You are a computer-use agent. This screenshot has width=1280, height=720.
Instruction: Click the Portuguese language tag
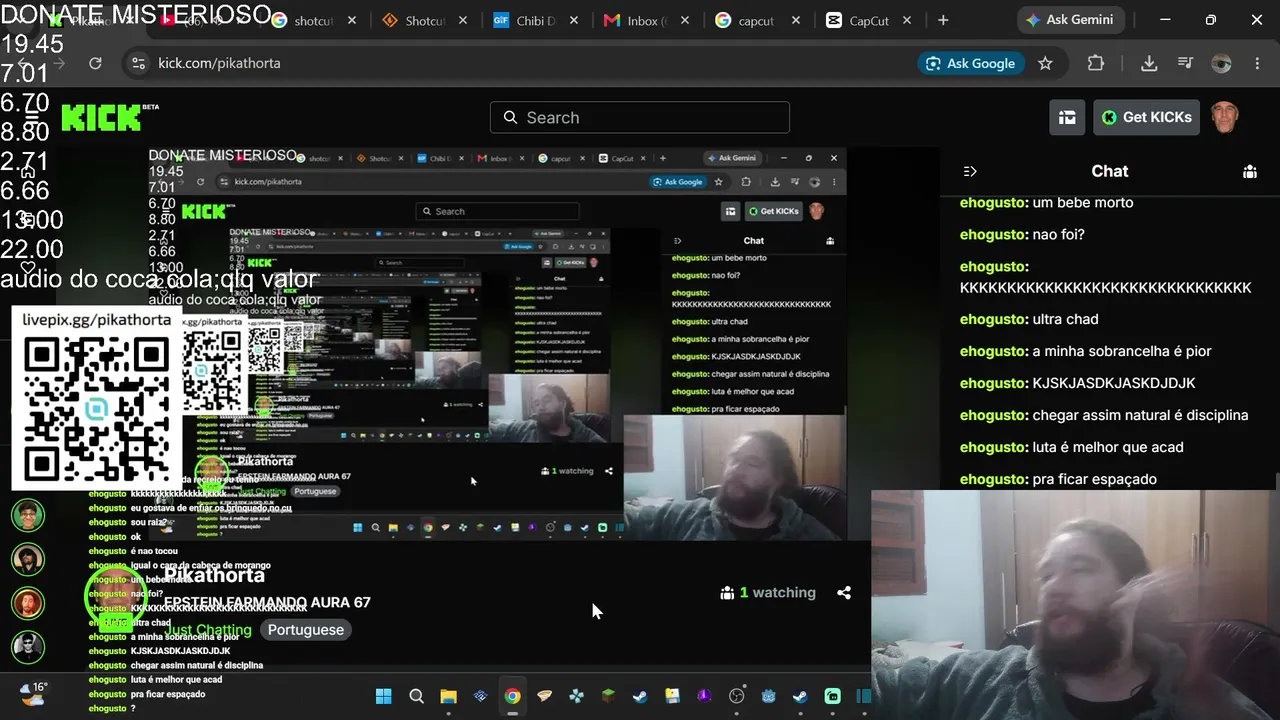click(306, 629)
